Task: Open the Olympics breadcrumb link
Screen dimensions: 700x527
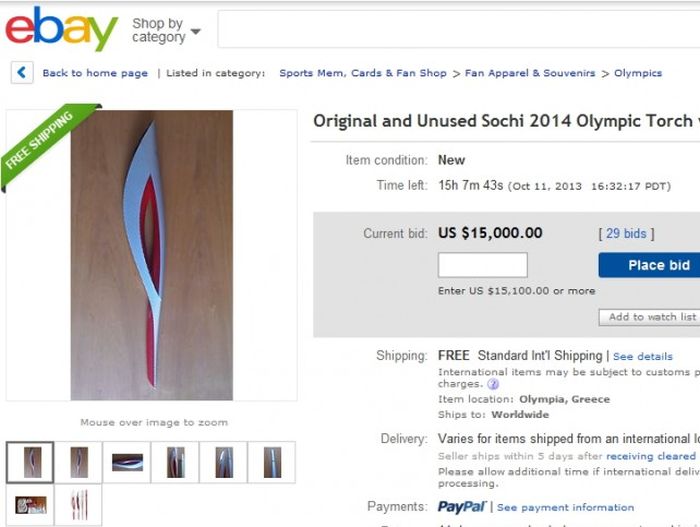Action: point(638,73)
